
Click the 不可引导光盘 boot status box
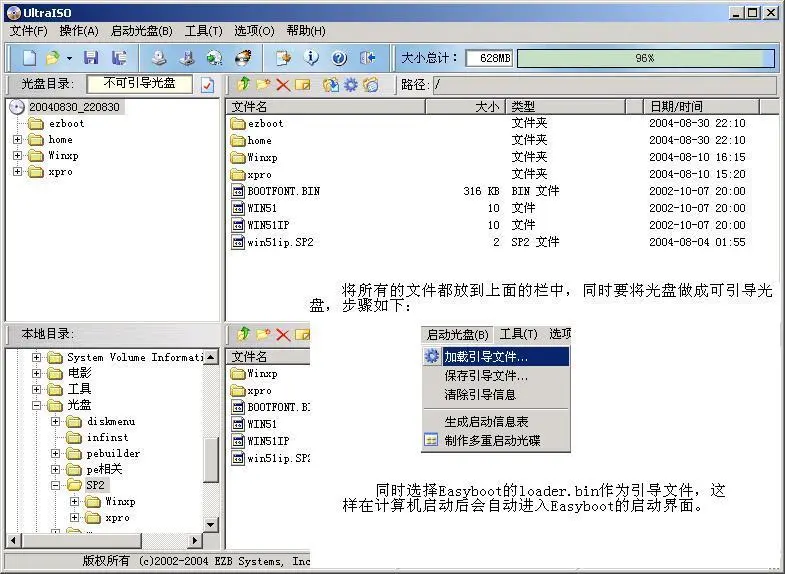point(139,84)
